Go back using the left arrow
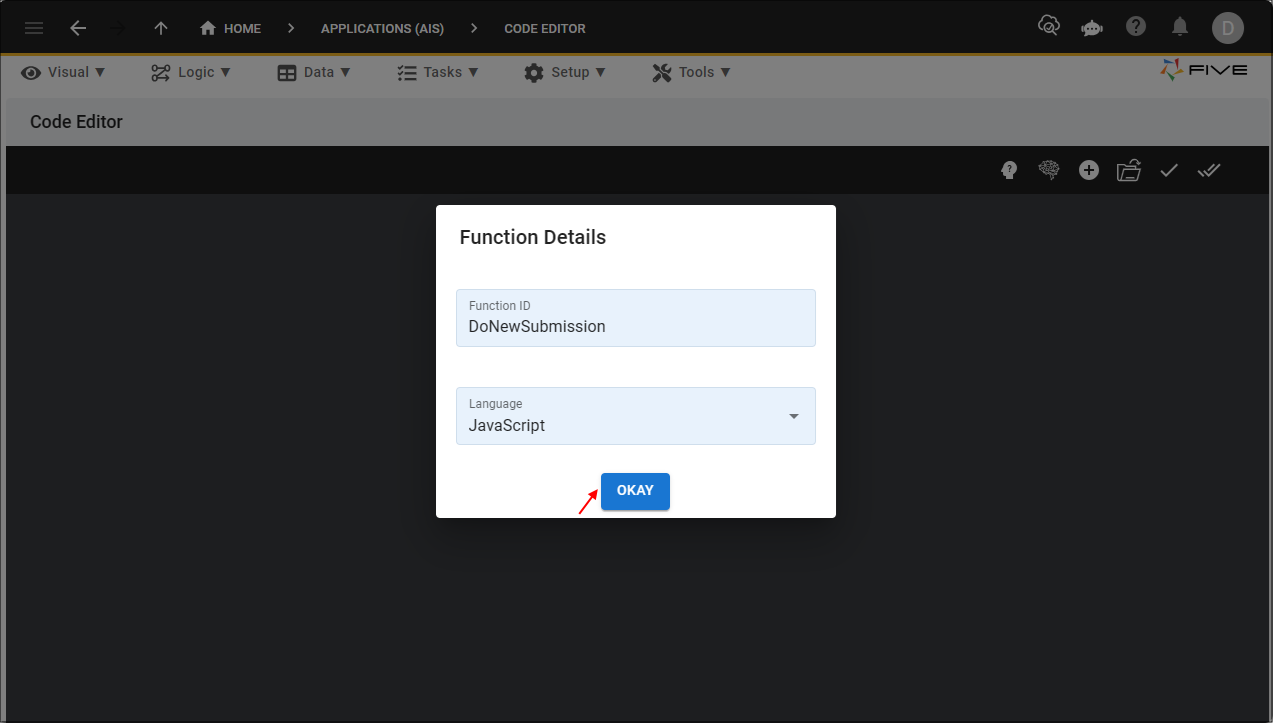Screen dimensions: 1273x723 coord(78,28)
